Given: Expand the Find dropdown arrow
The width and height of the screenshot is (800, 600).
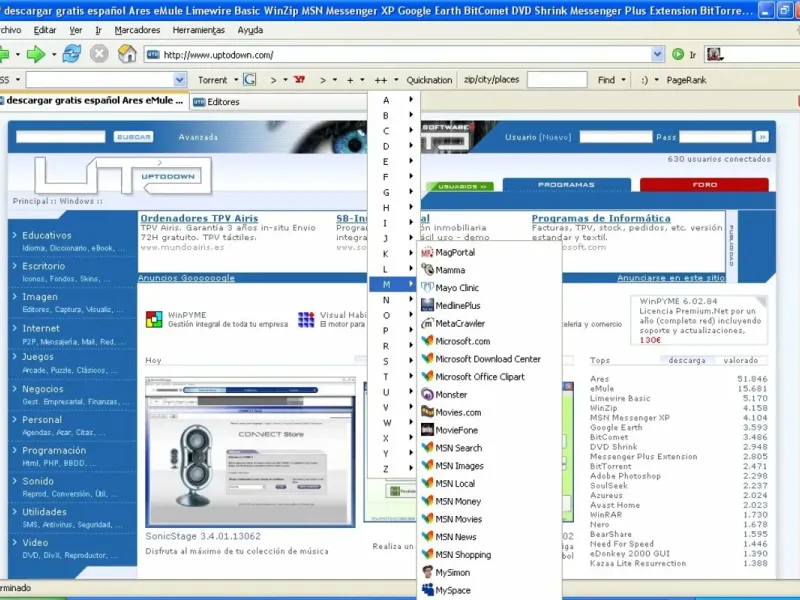Looking at the screenshot, I should coord(623,80).
